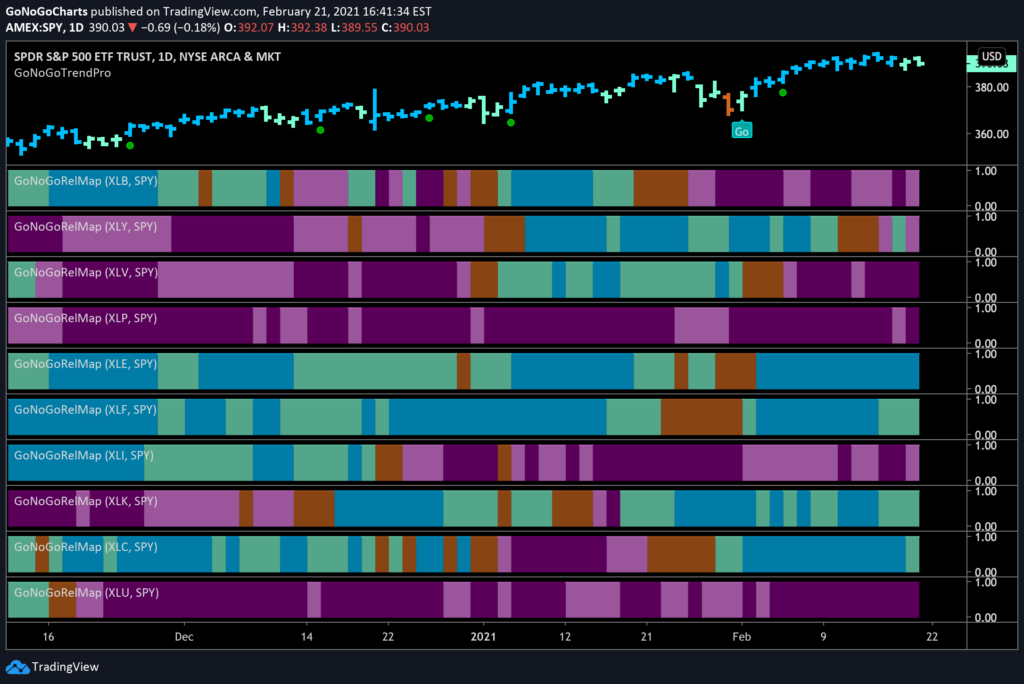1024x684 pixels.
Task: Select the GoNoGoRelMap (XLU, SPY) label
Action: (x=86, y=593)
